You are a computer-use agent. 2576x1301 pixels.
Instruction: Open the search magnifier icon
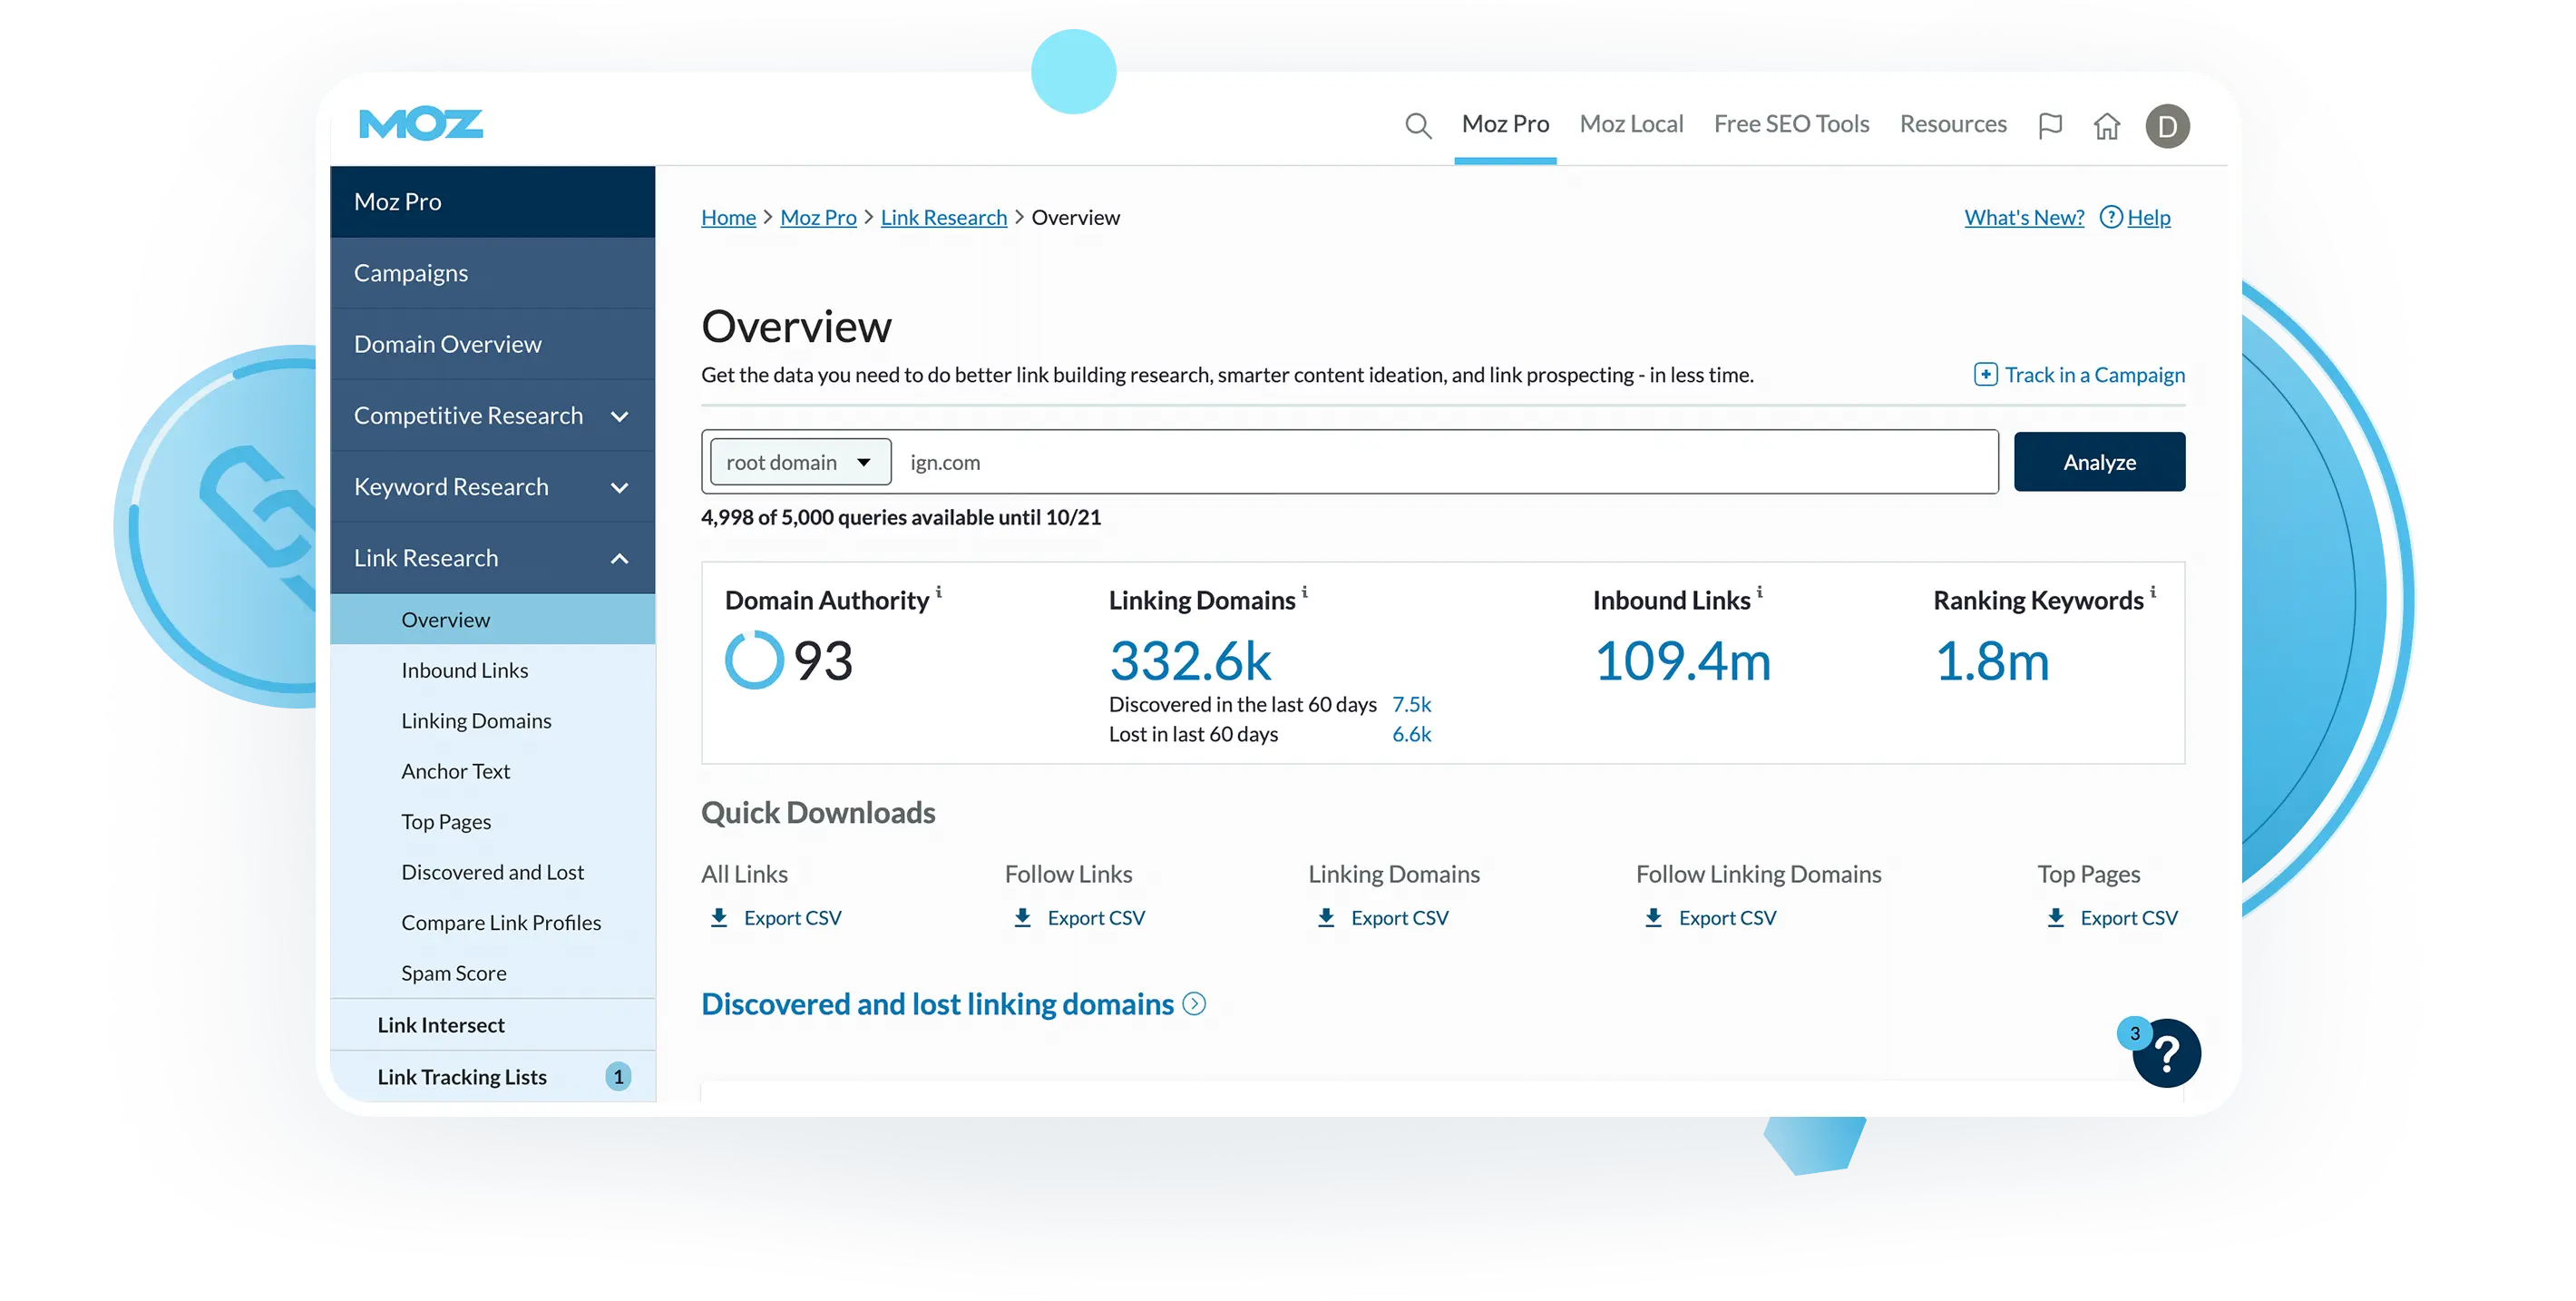pos(1417,124)
